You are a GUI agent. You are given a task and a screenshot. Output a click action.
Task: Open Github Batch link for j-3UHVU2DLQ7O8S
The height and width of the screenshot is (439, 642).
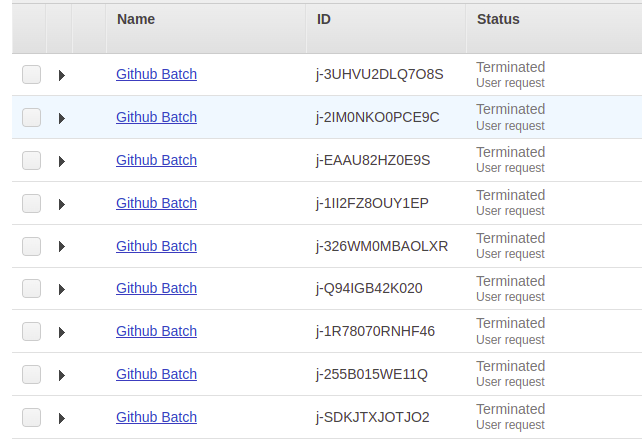coord(156,74)
